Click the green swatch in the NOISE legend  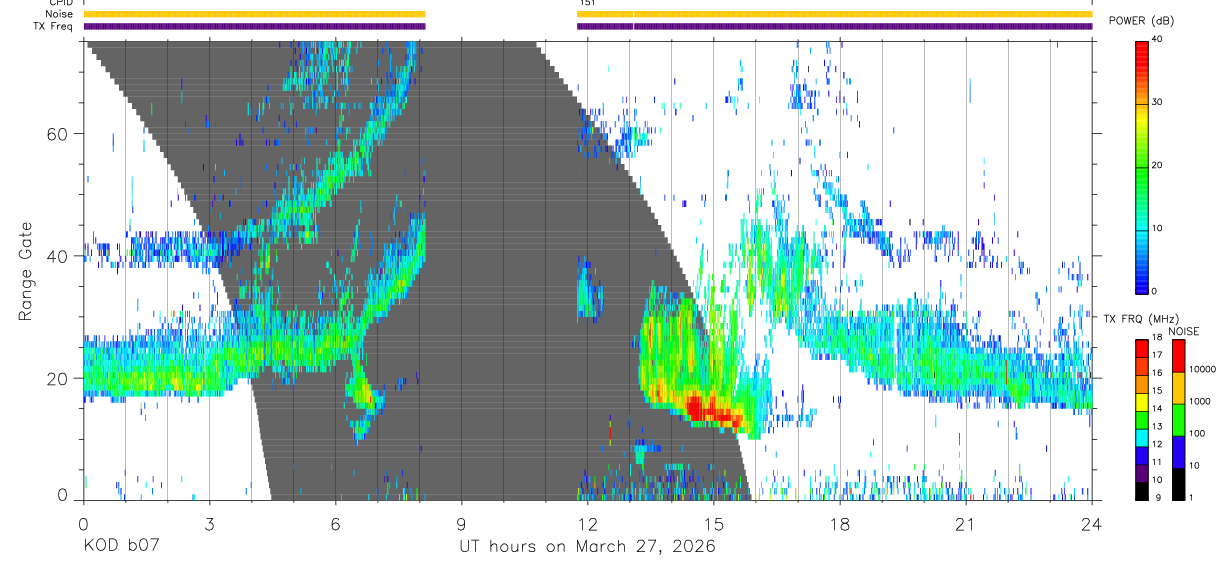(x=1177, y=418)
